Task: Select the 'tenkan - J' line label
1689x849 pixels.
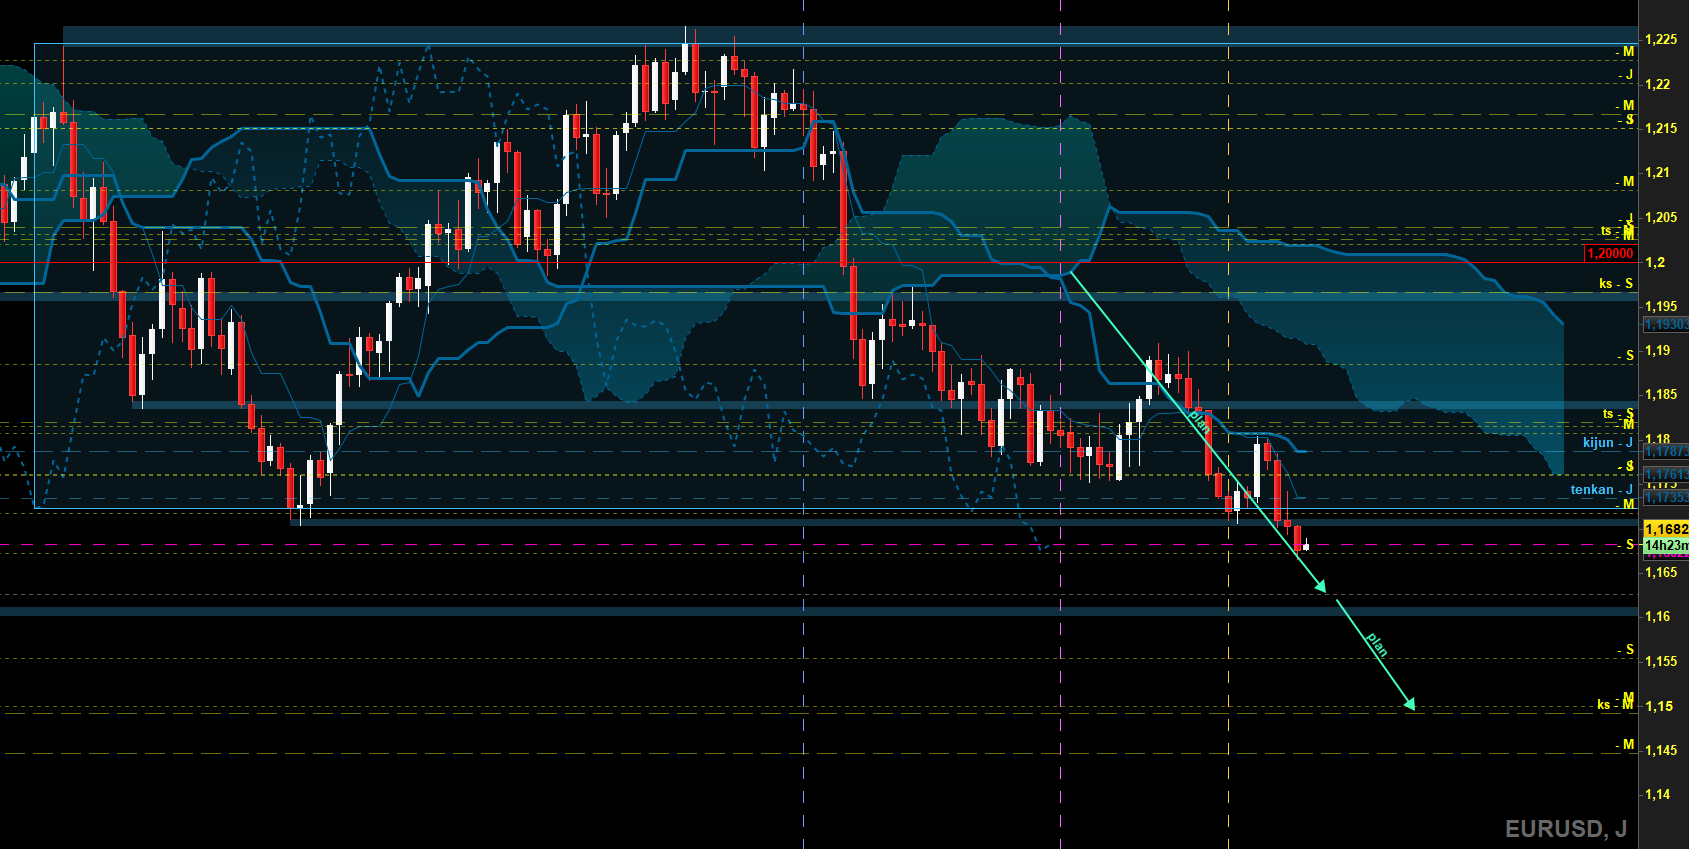Action: [x=1600, y=489]
